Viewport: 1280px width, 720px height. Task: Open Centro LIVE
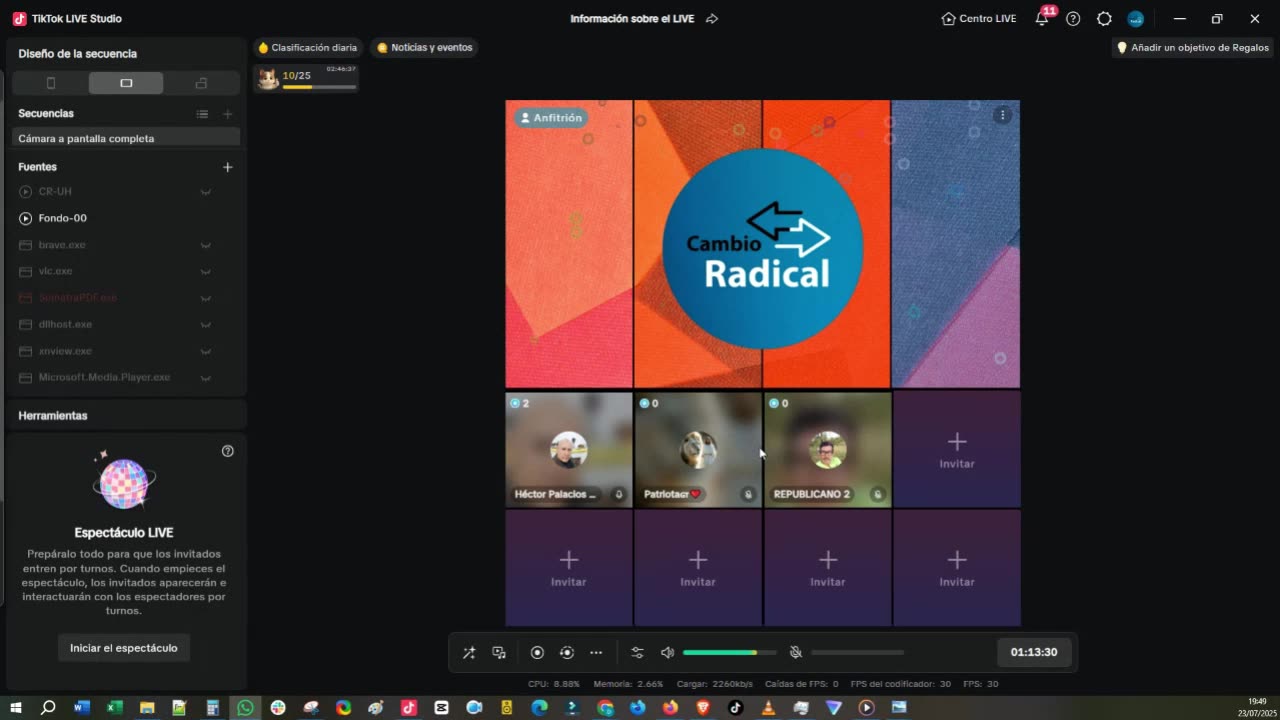point(979,19)
